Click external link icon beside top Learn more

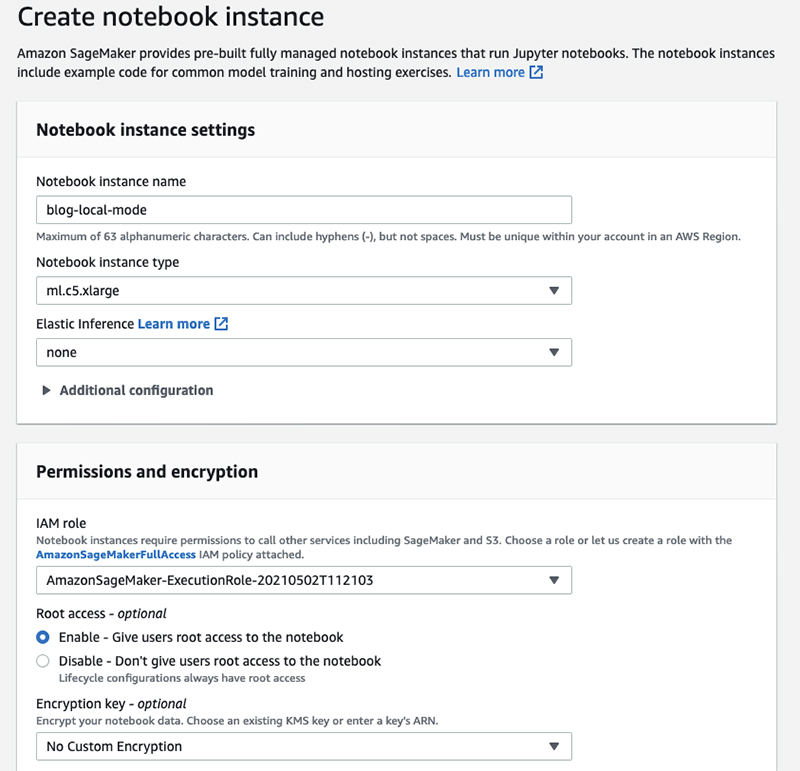[536, 72]
